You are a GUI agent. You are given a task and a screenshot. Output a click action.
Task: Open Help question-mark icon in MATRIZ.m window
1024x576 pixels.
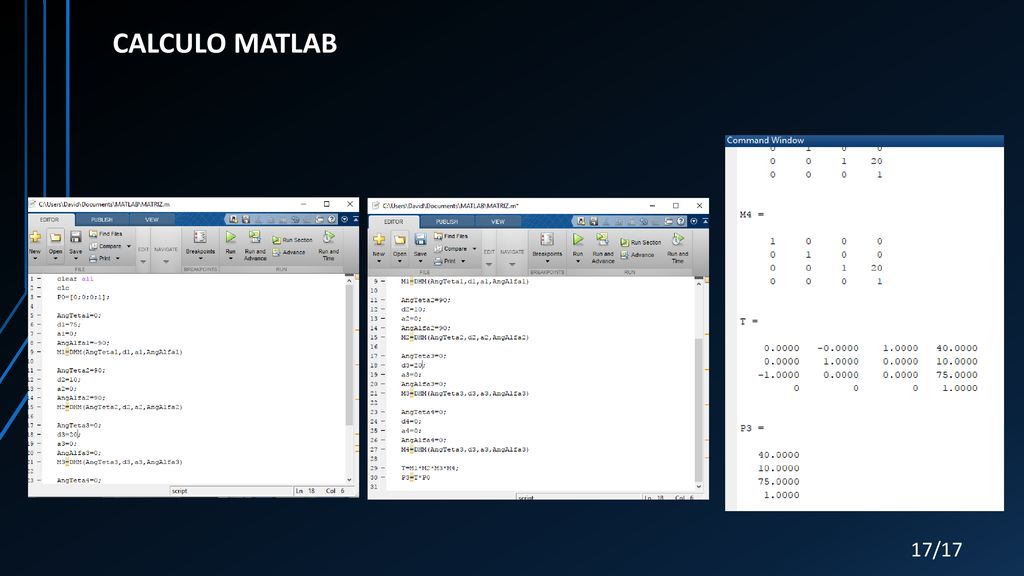coord(332,219)
